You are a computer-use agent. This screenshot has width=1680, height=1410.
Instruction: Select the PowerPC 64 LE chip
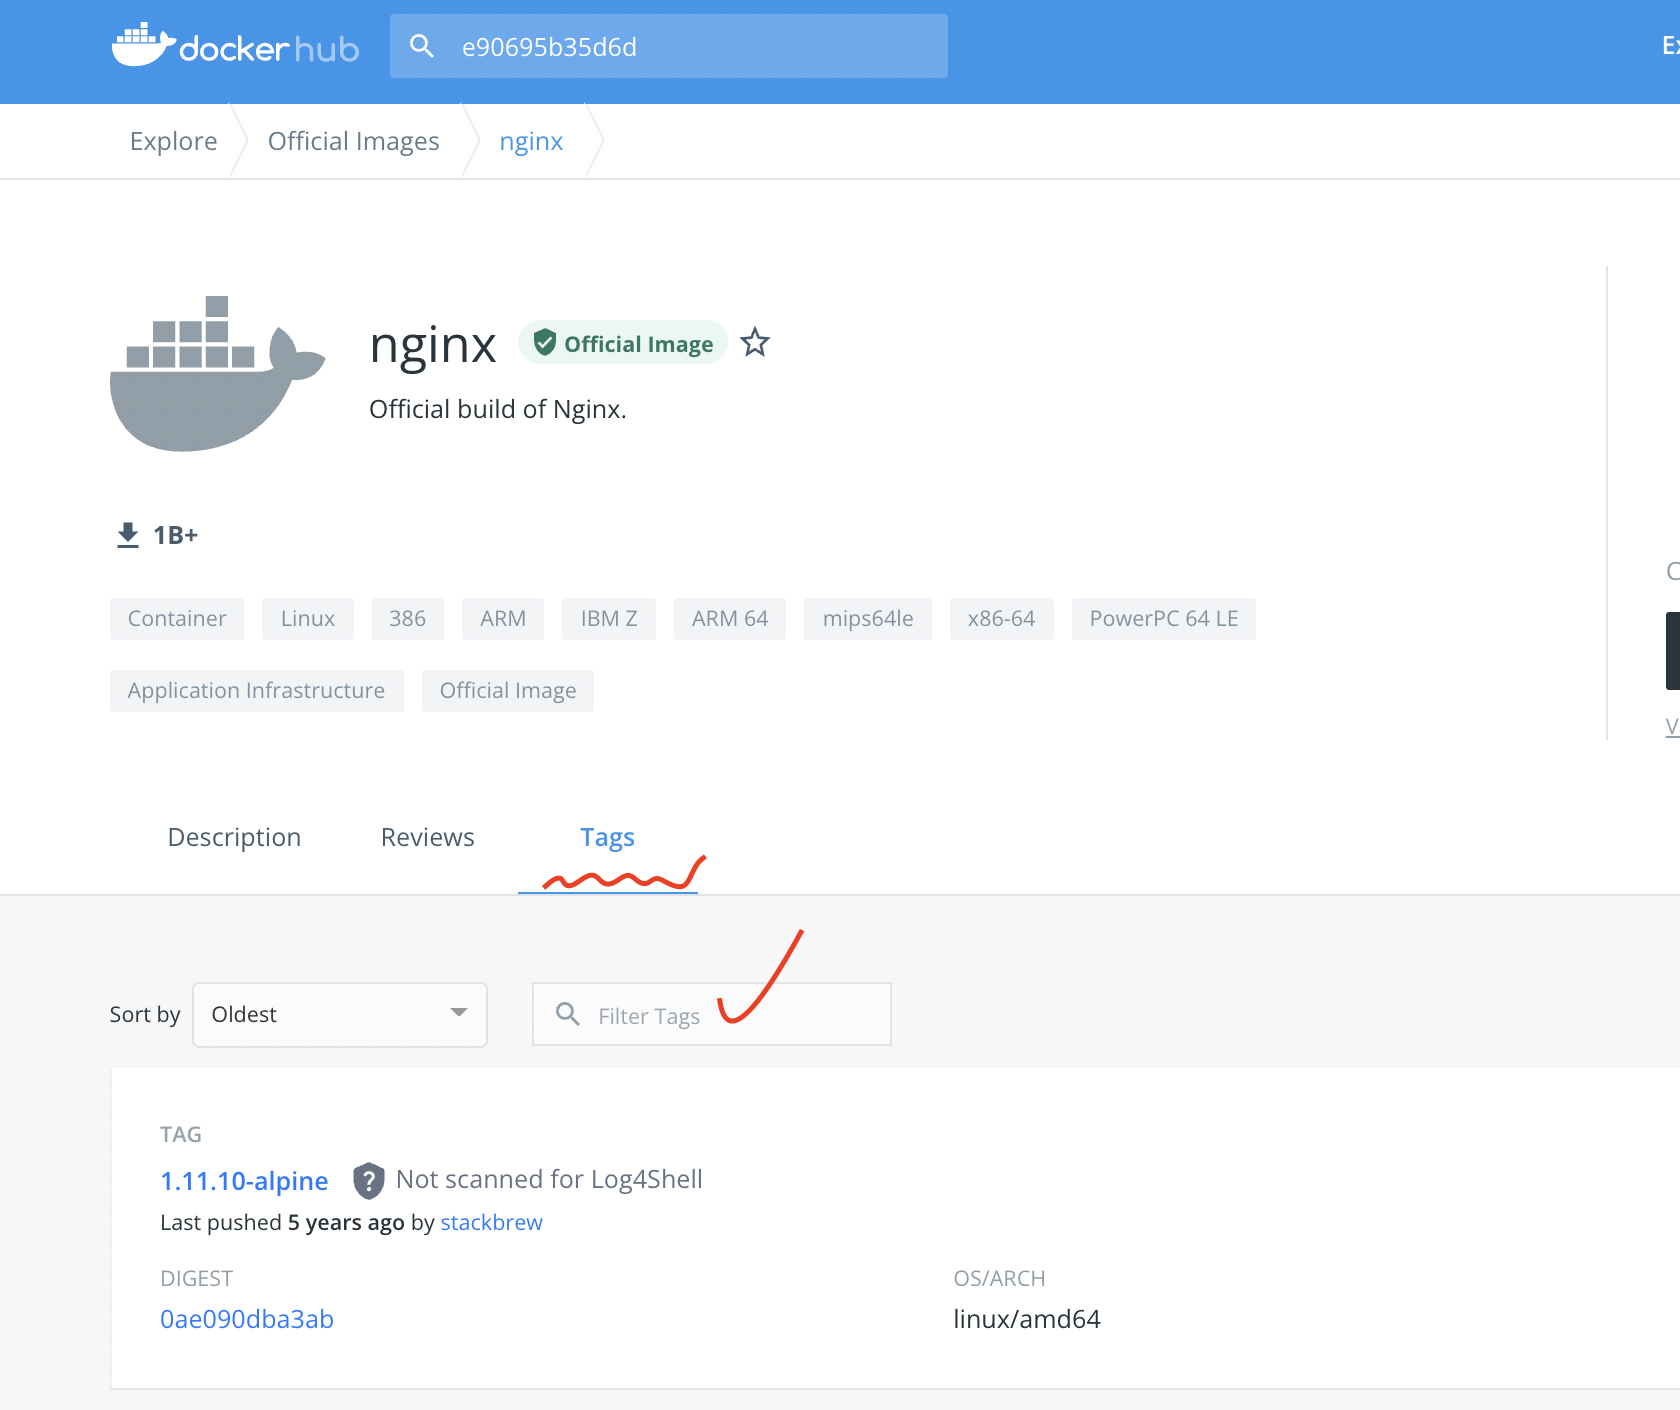1164,619
